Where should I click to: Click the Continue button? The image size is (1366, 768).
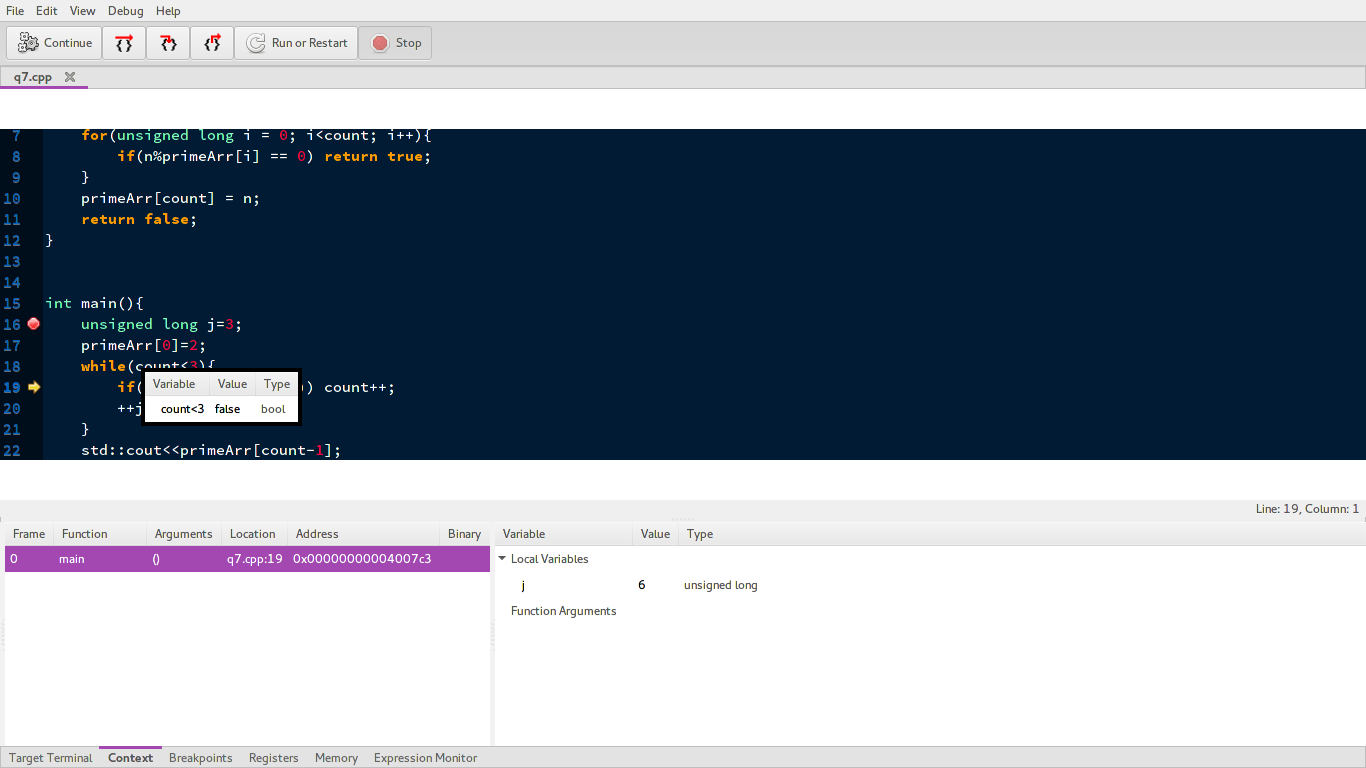pos(55,43)
